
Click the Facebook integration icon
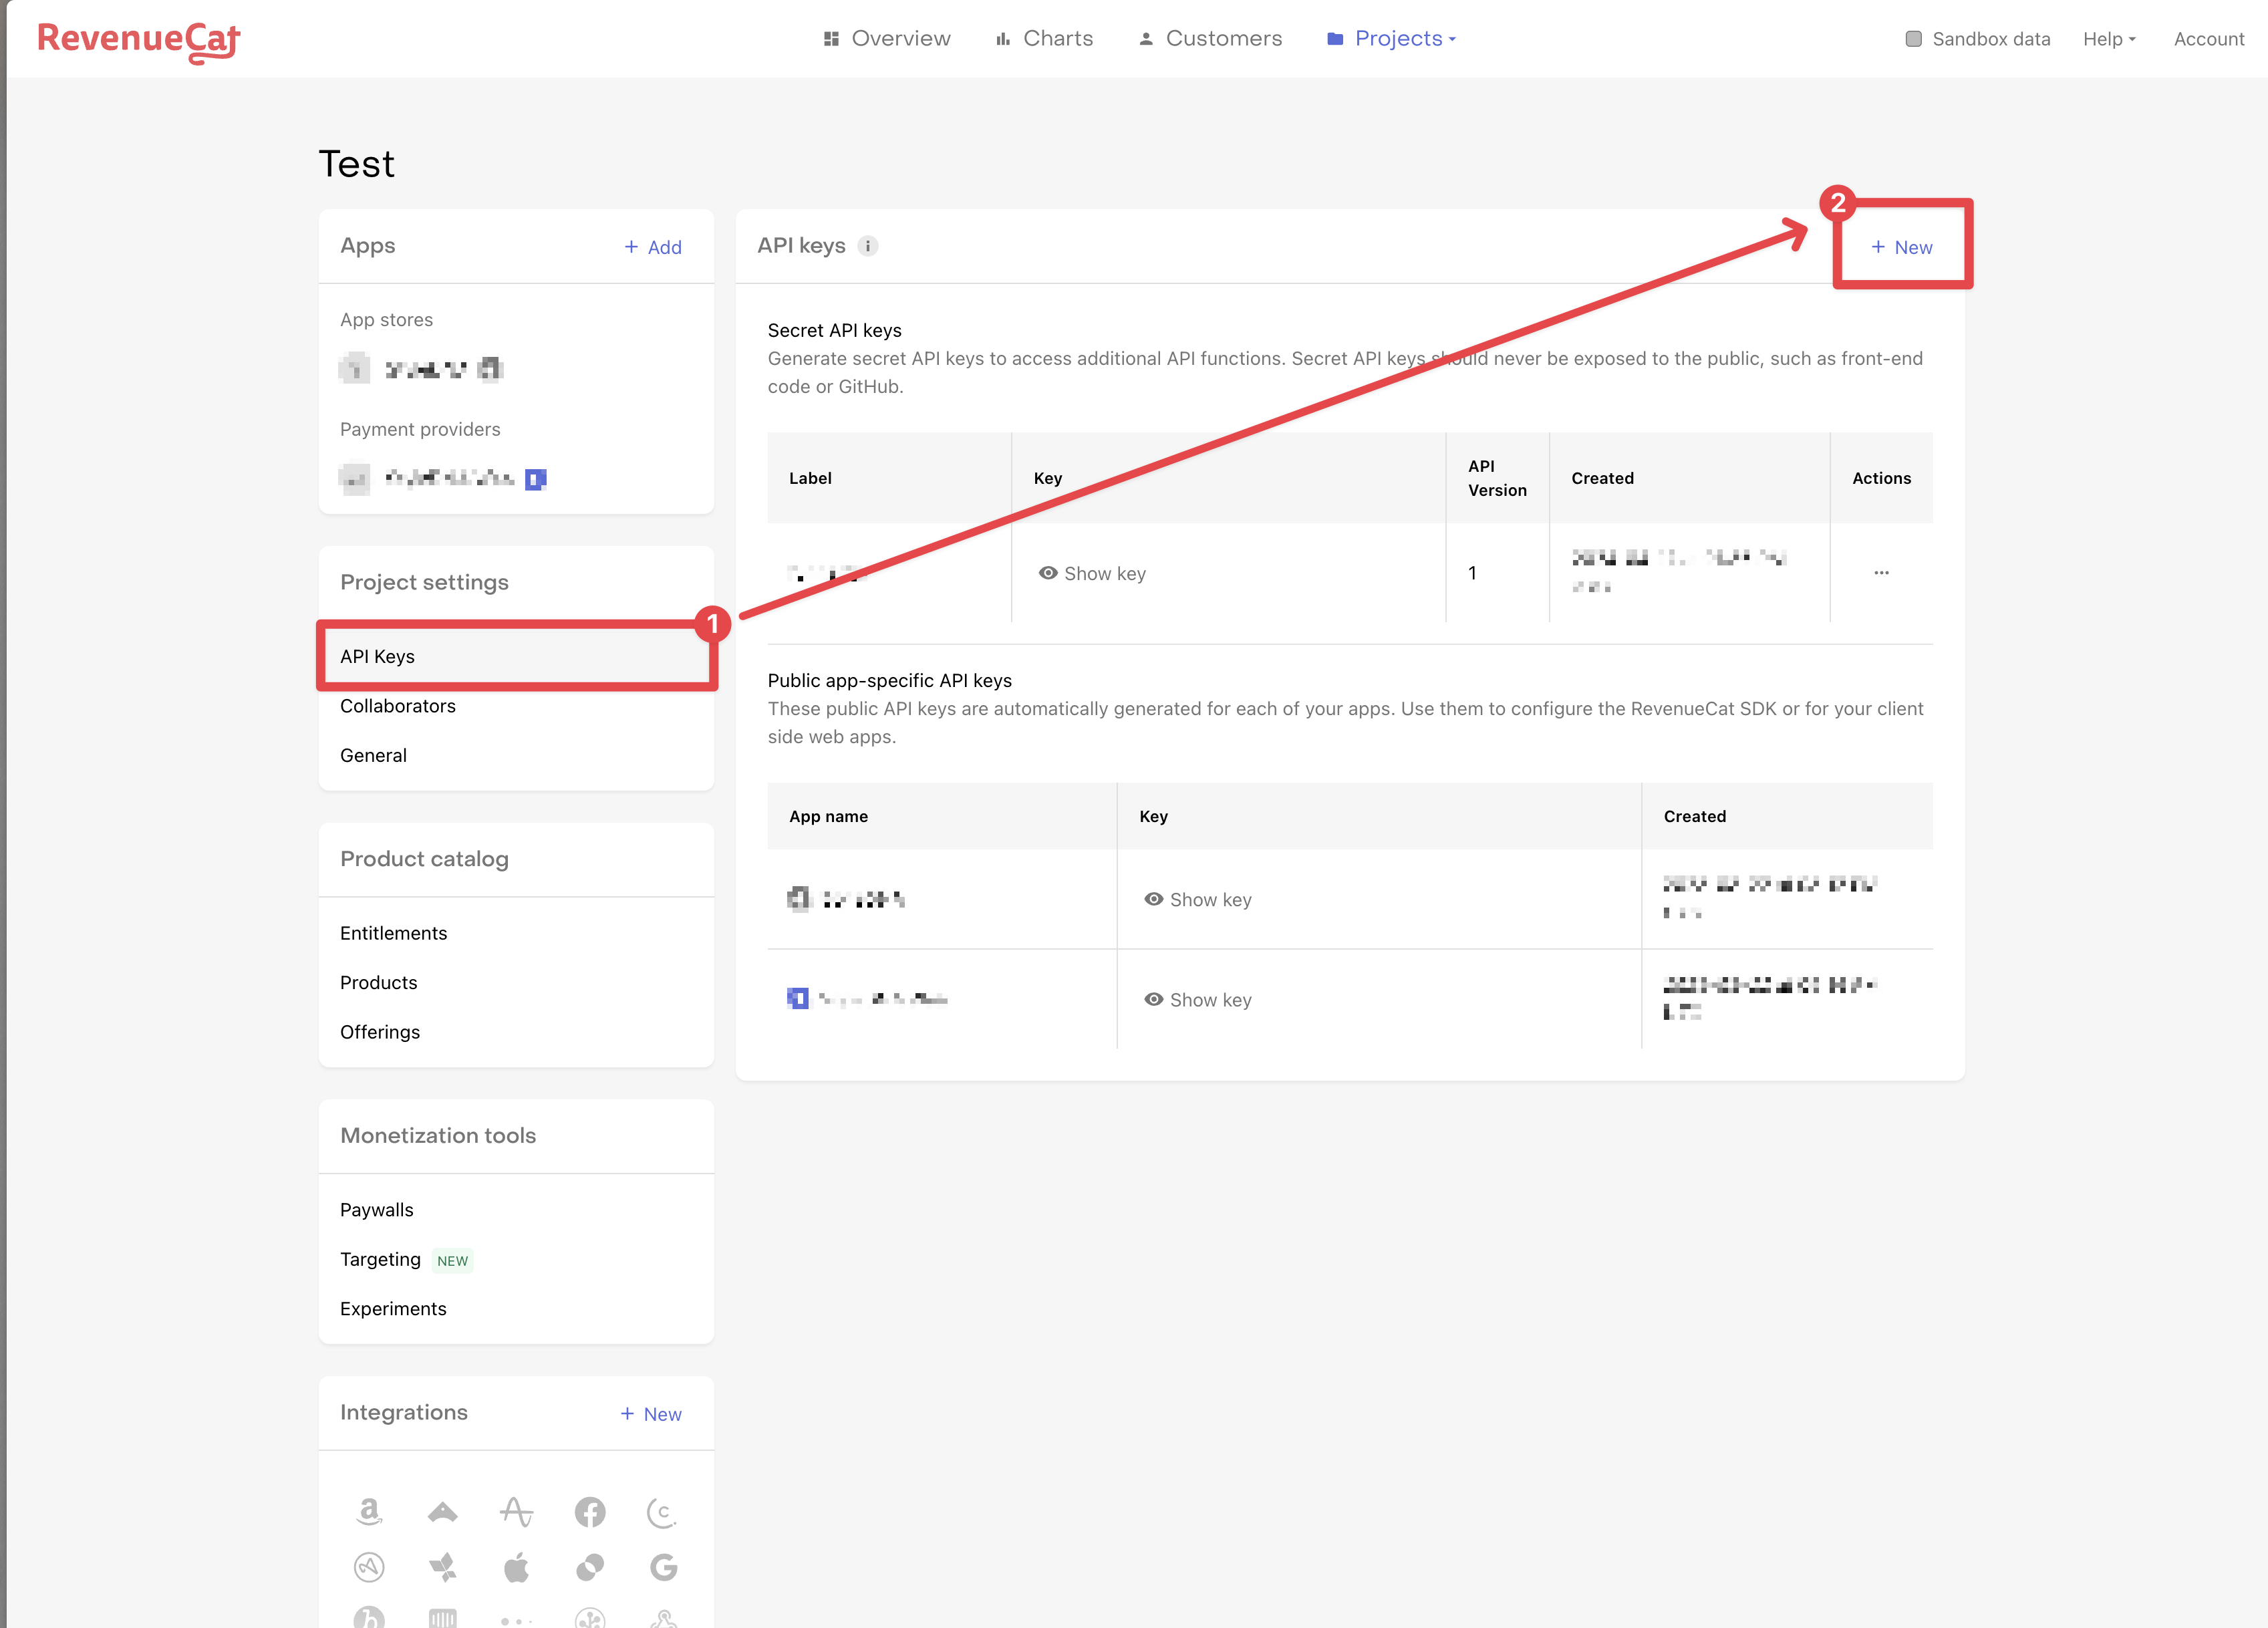tap(590, 1511)
